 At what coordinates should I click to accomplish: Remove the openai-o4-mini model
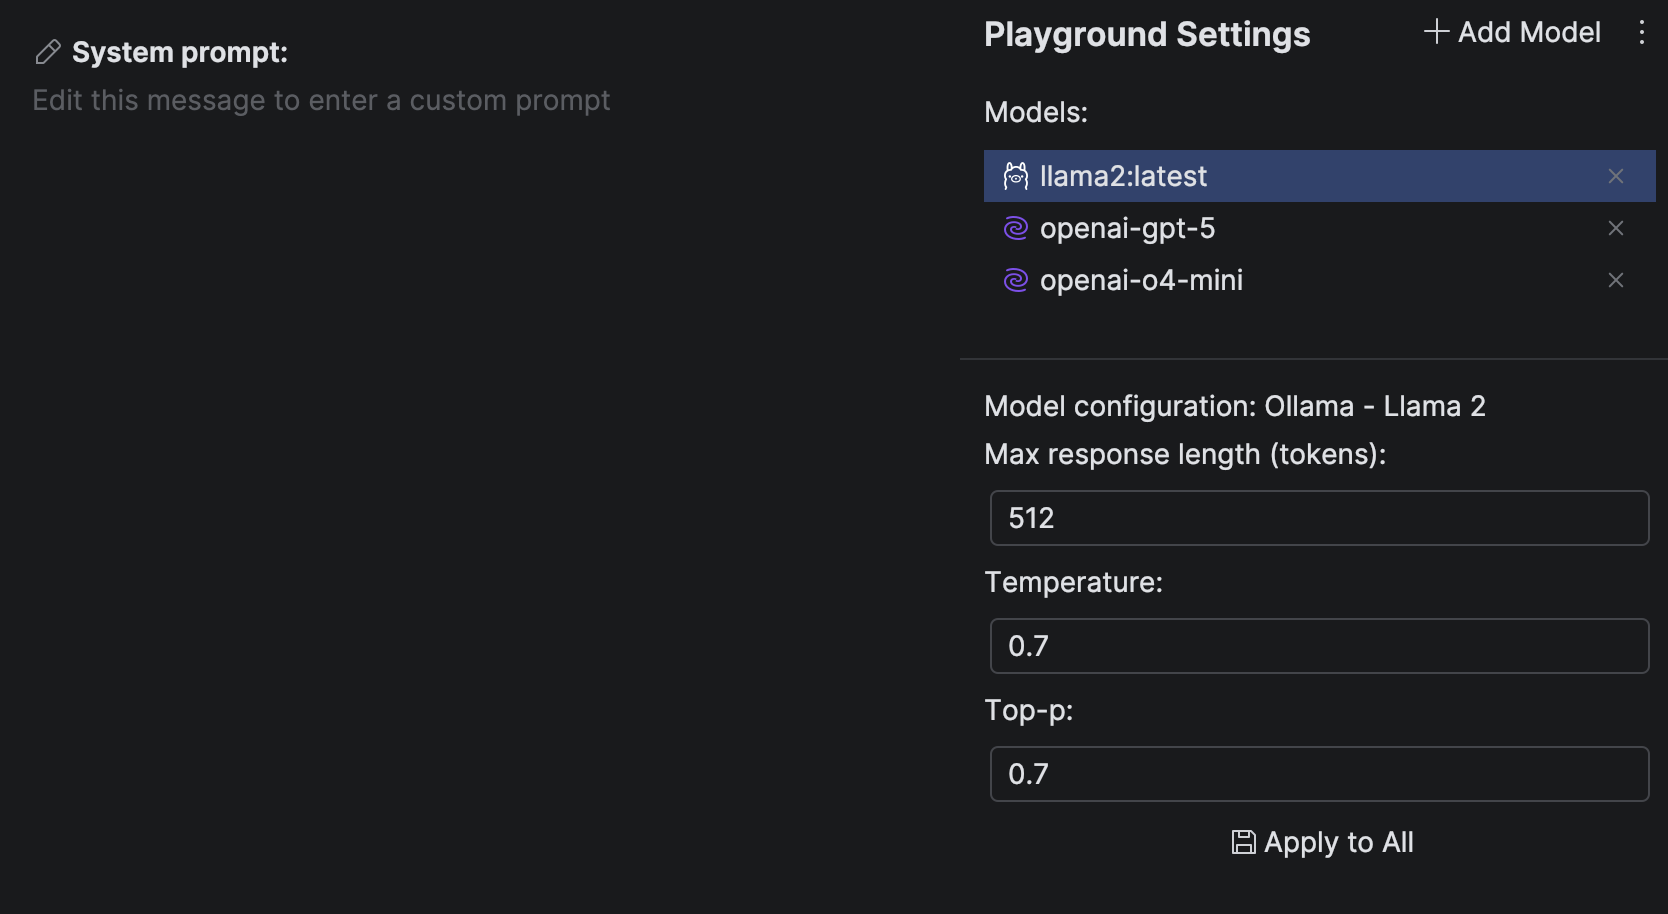coord(1615,280)
